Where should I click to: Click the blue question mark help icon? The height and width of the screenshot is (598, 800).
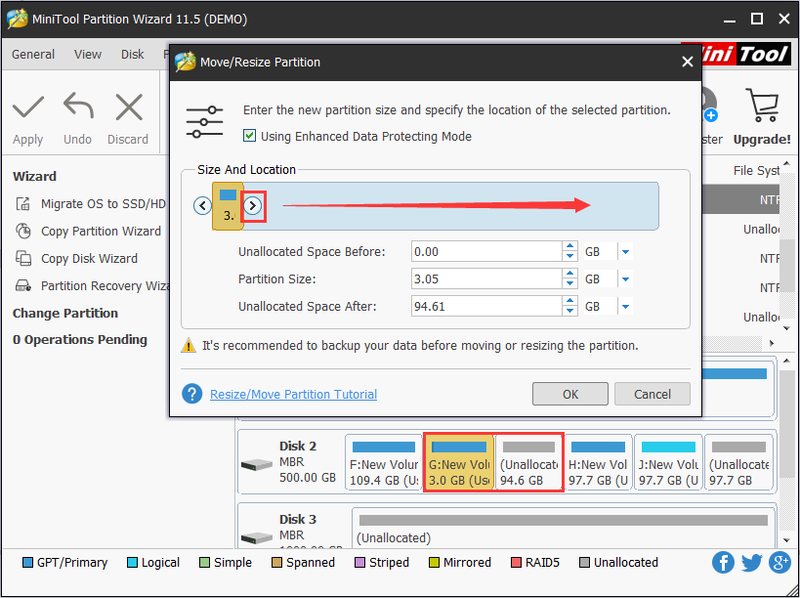(x=192, y=394)
